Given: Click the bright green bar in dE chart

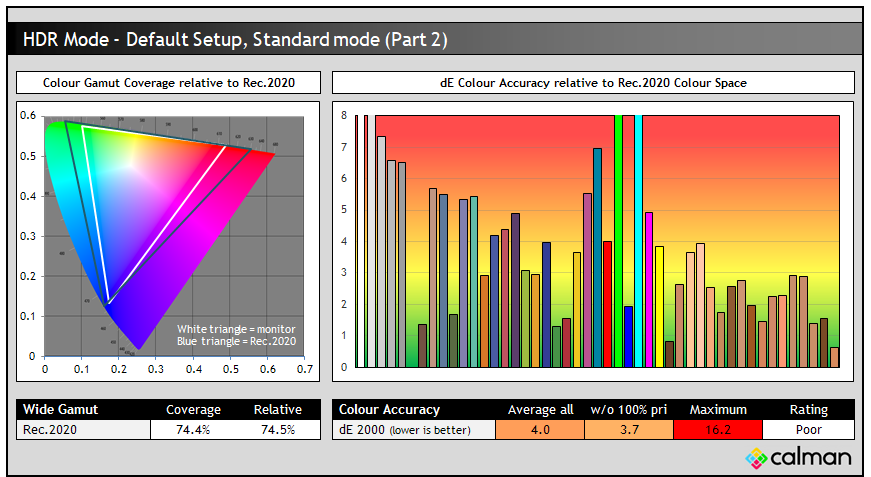Looking at the screenshot, I should point(618,240).
